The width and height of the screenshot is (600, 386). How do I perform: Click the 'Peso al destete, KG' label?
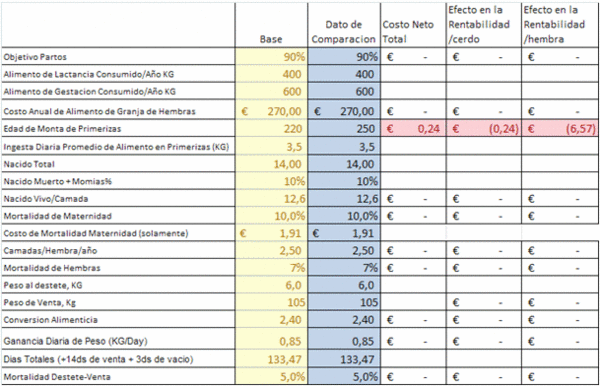[x=43, y=285]
